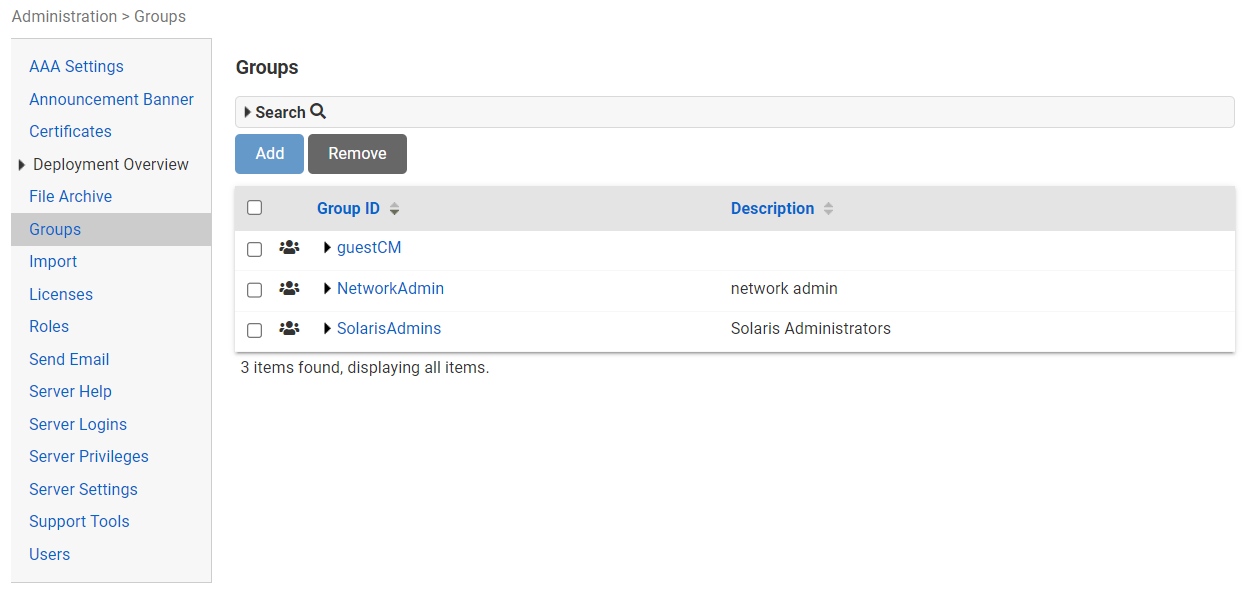Viewport: 1245px width, 591px height.
Task: Click the group icon beside NetworkAdmin
Action: click(289, 289)
